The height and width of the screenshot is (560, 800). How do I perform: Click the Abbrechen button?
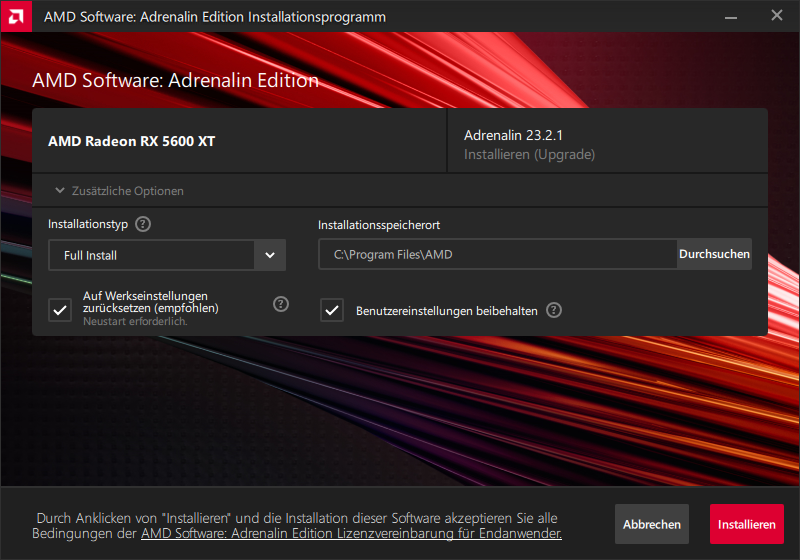[x=652, y=524]
